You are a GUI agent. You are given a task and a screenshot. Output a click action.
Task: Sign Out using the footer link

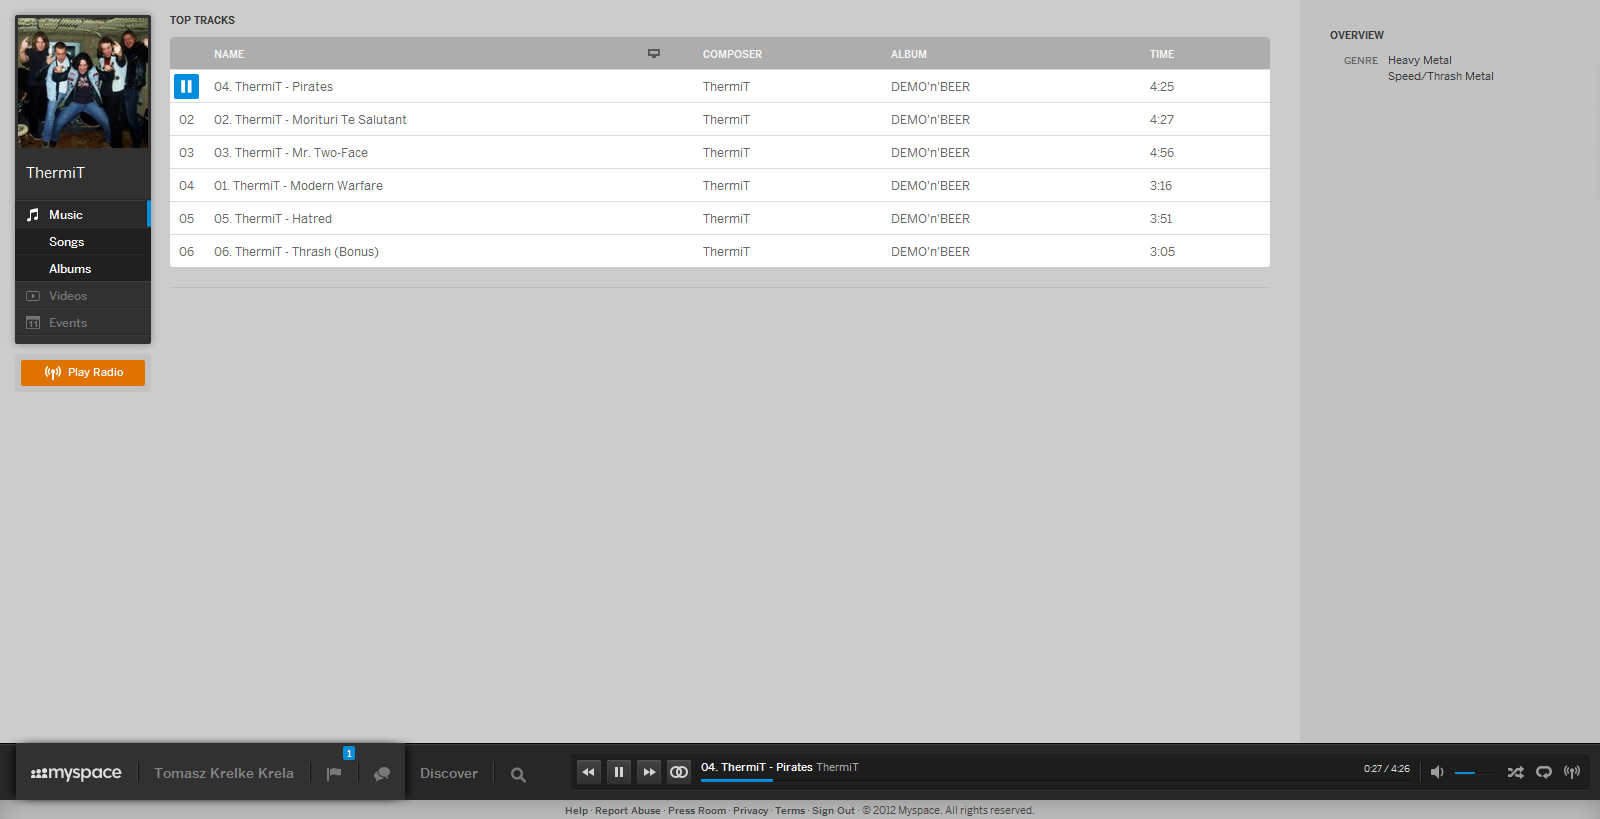[833, 811]
